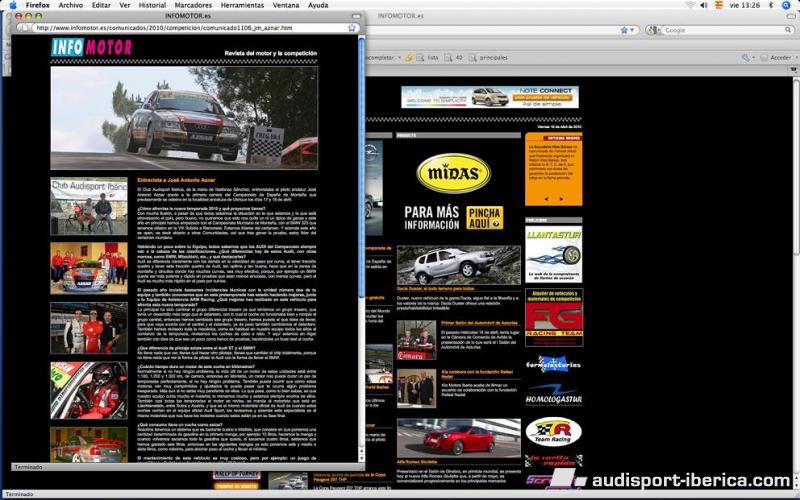Click previous arrow in the orange news box
The width and height of the screenshot is (800, 500).
546,199
